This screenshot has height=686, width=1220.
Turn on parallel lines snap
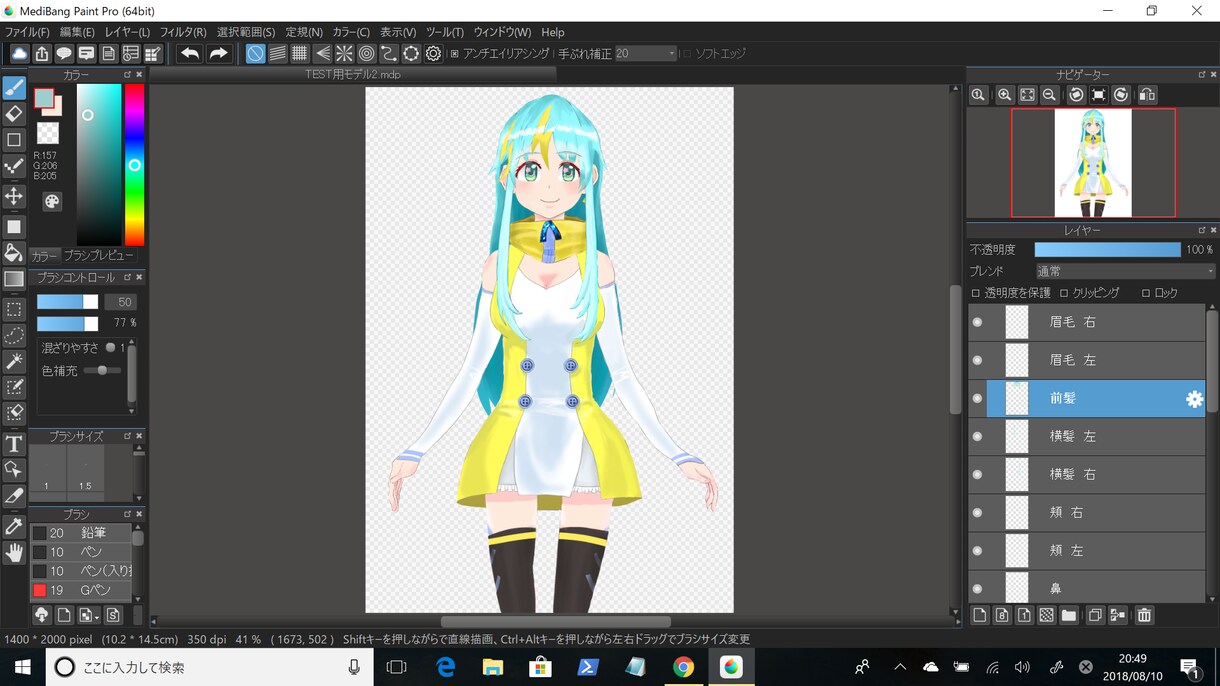click(x=278, y=53)
